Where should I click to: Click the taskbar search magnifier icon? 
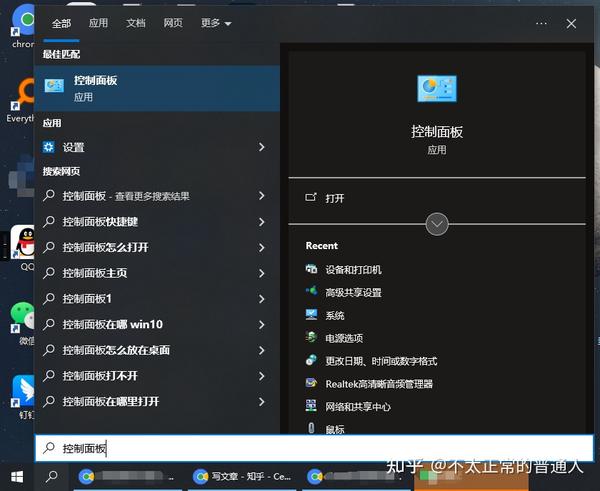(x=51, y=476)
